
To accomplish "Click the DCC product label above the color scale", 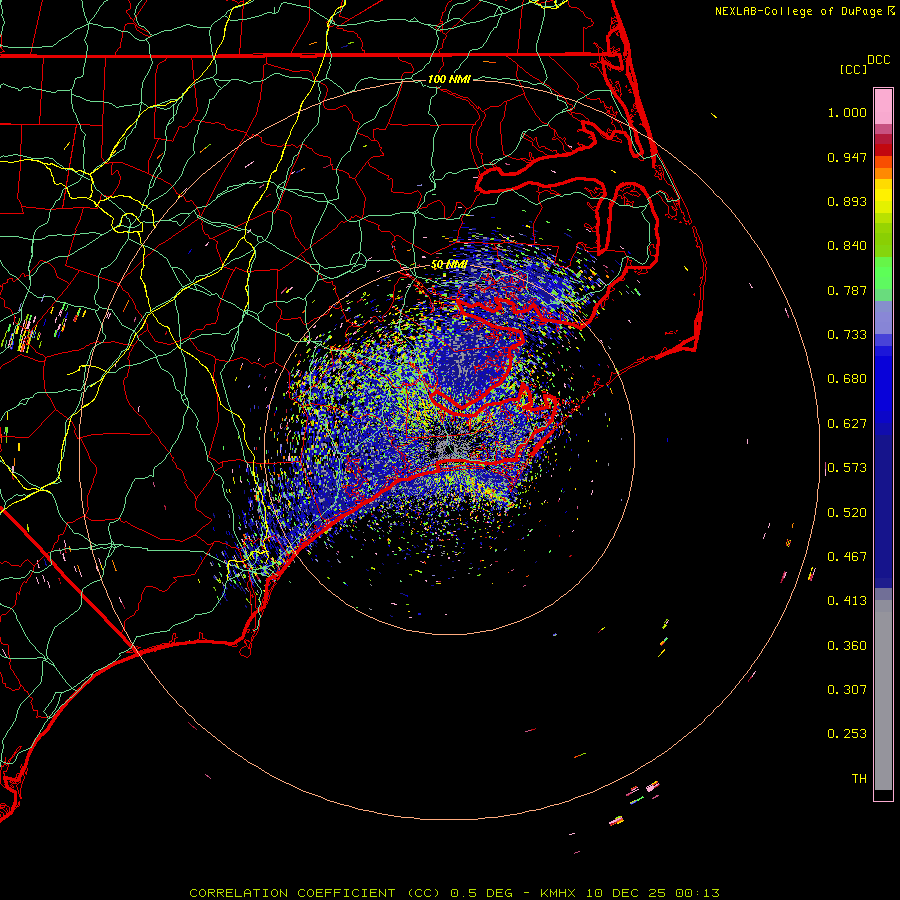I will click(x=878, y=60).
